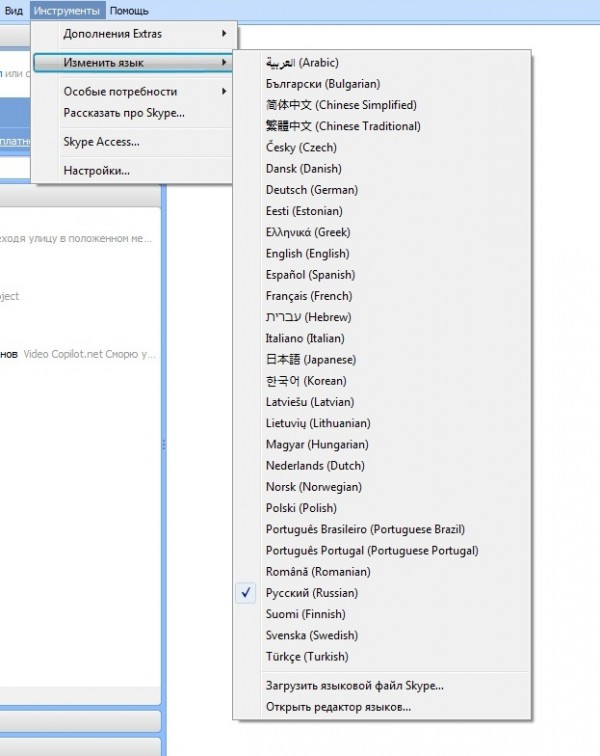This screenshot has width=600, height=756.
Task: Open Настройки menu entry
Action: (134, 171)
